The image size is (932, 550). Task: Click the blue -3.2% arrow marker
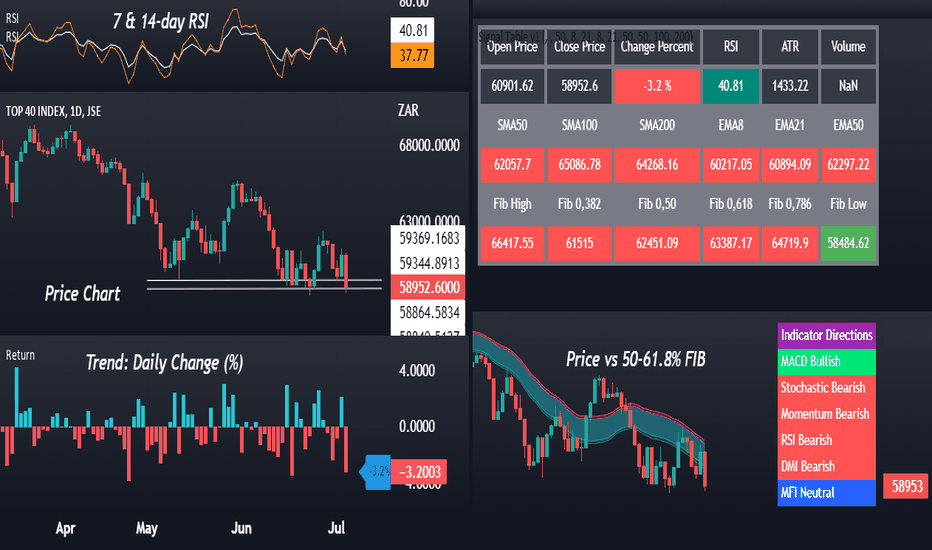(x=376, y=472)
